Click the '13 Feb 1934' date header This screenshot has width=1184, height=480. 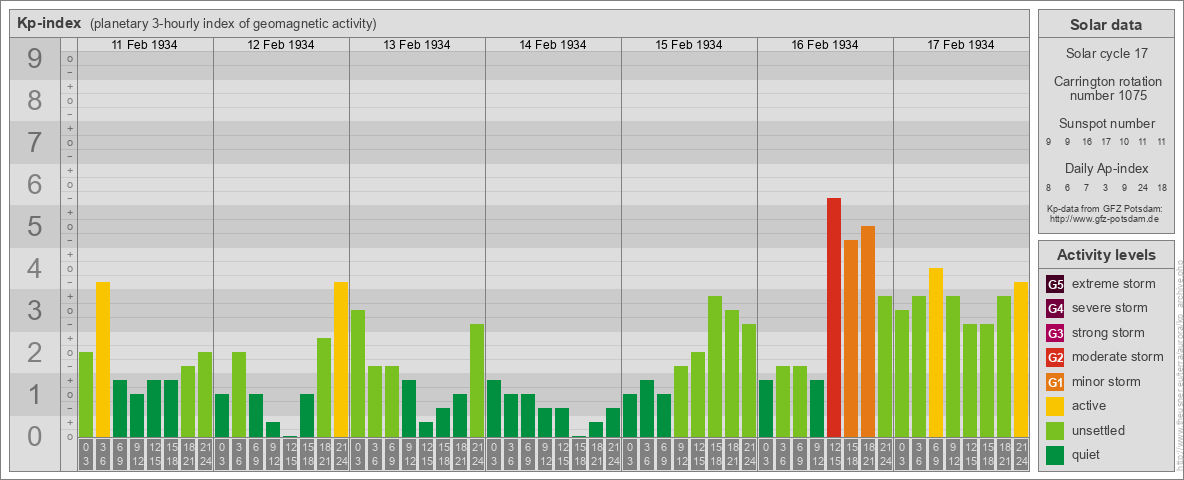pyautogui.click(x=417, y=45)
